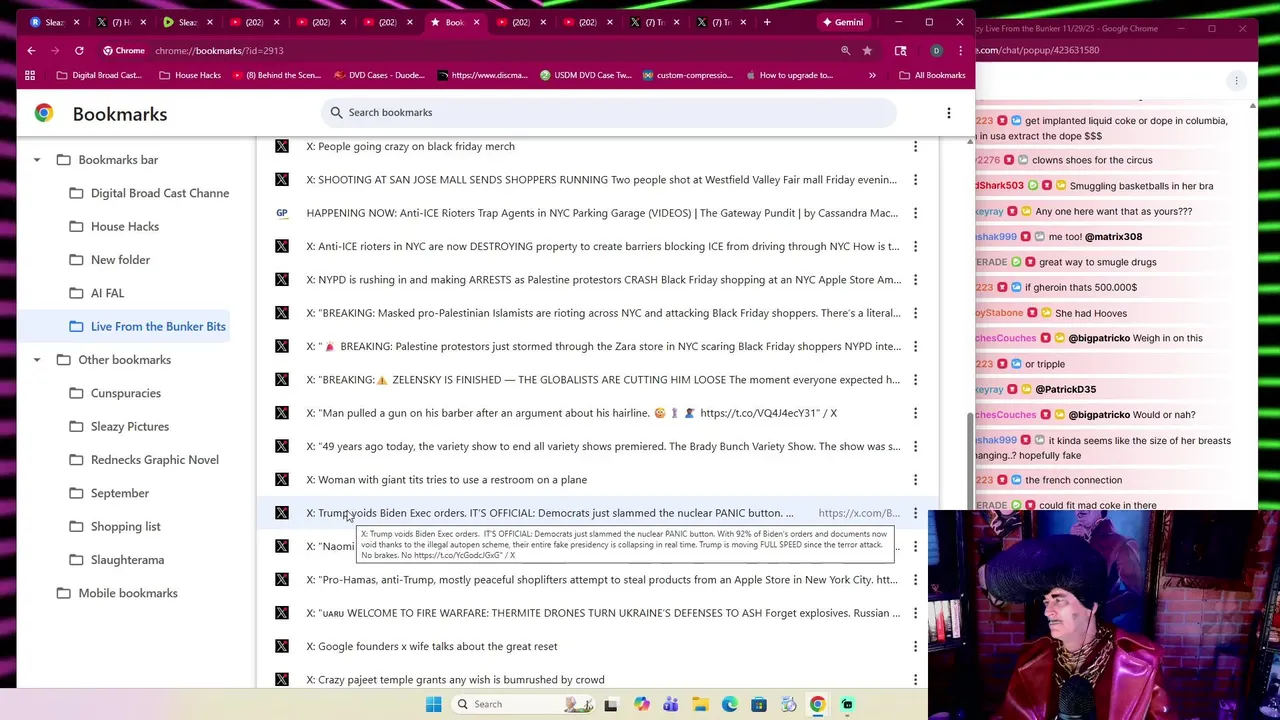Open Microsoft Store from the taskbar
The height and width of the screenshot is (720, 1280).
(759, 704)
